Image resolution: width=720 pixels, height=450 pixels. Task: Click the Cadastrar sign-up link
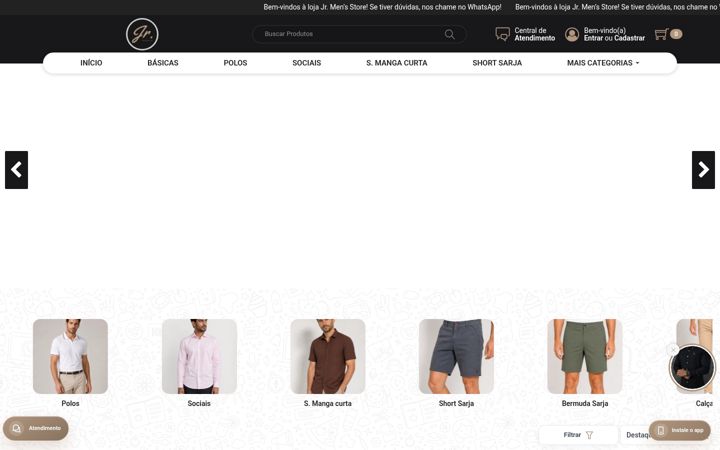tap(630, 38)
